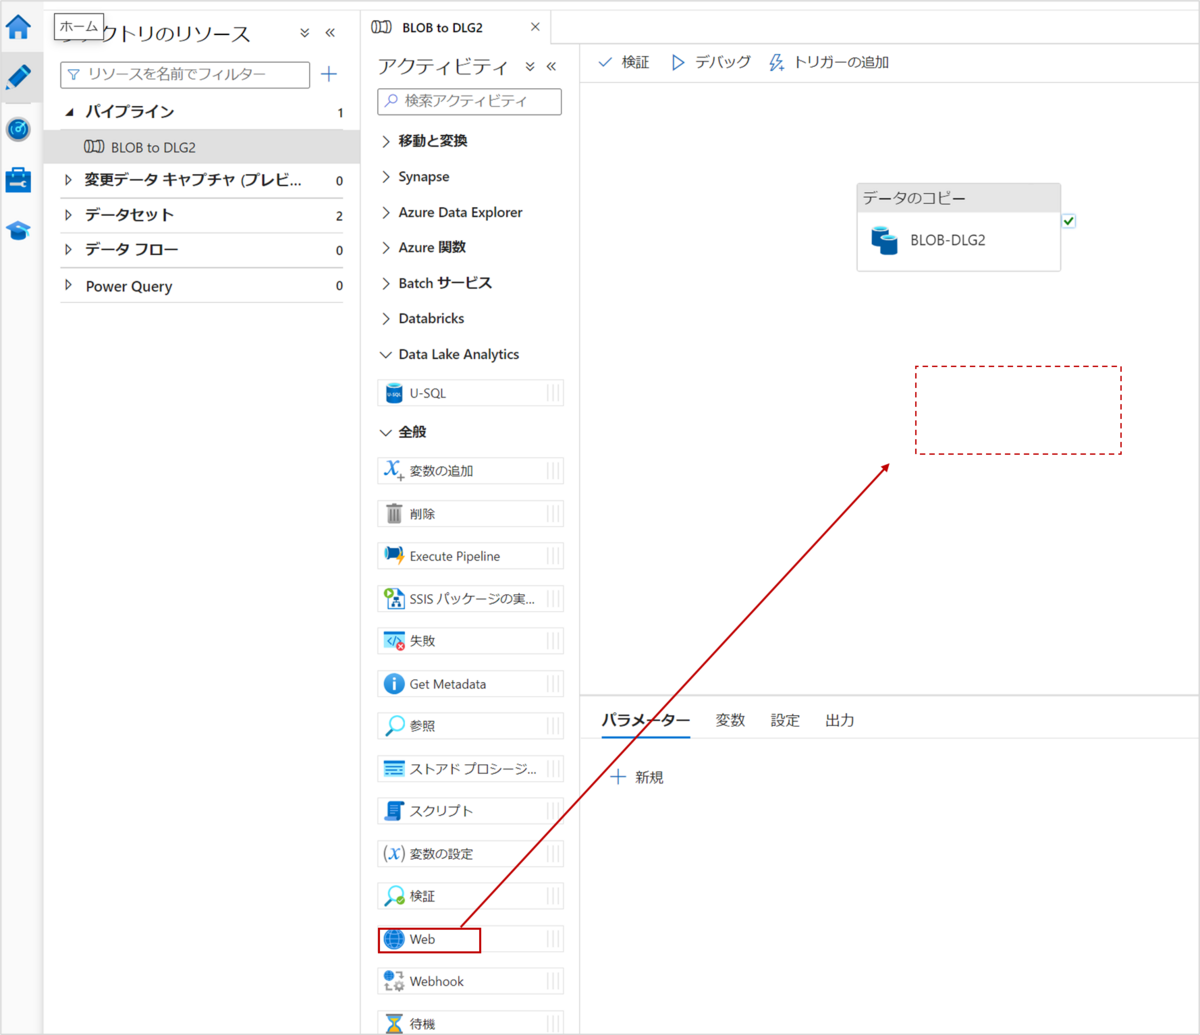Open the Manage toolbox icon in sidebar
1200x1035 pixels.
click(x=19, y=180)
